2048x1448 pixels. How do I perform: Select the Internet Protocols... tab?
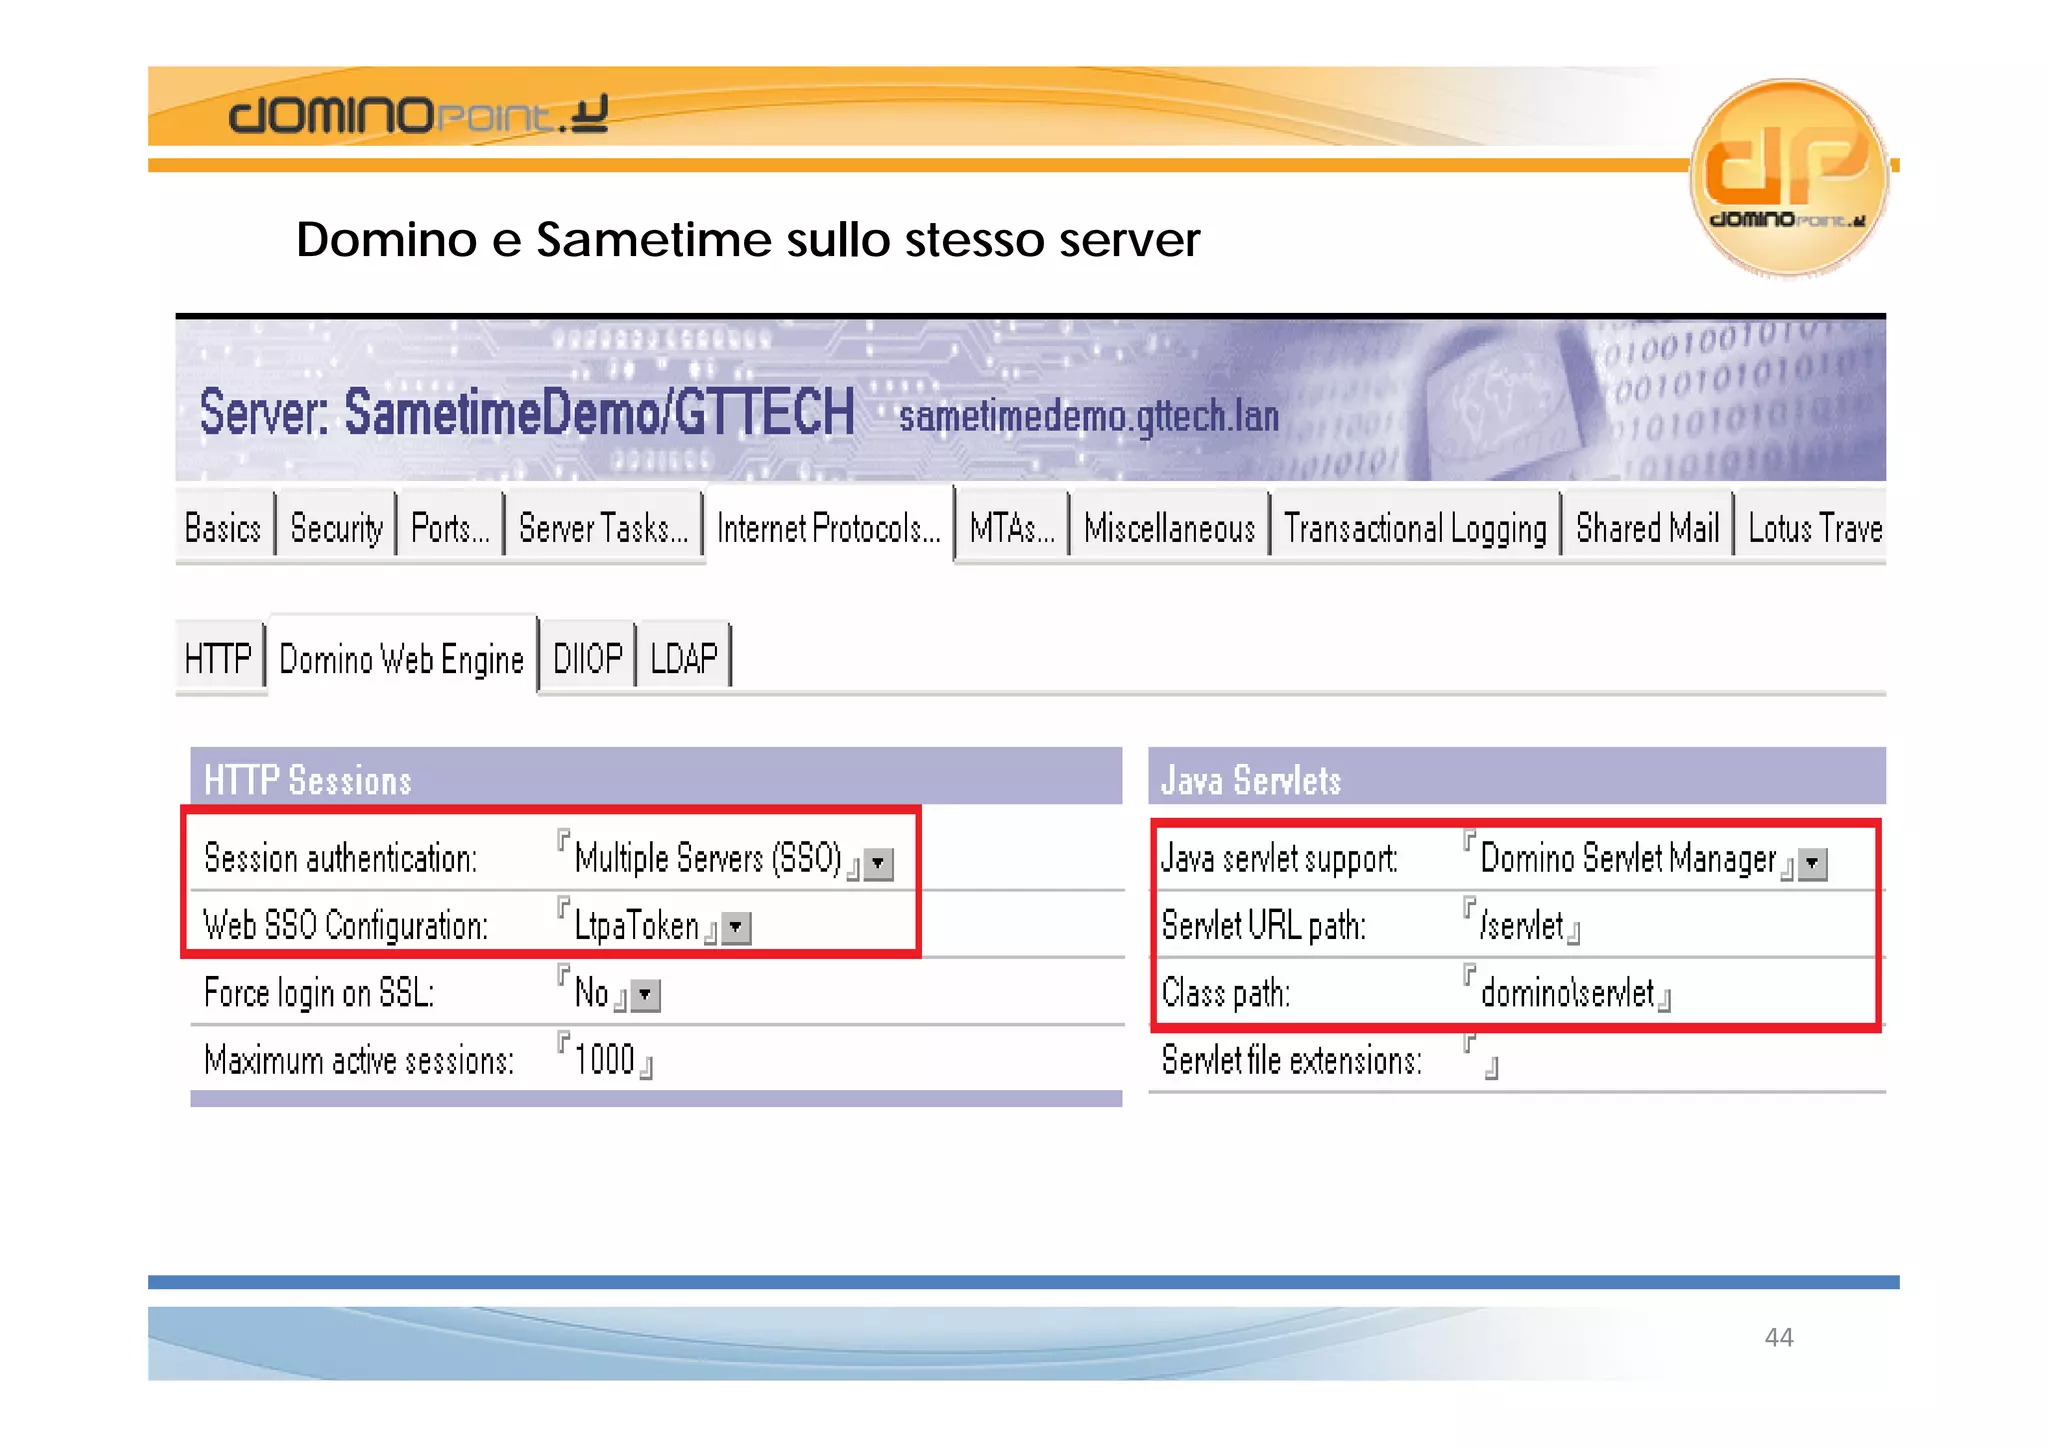pyautogui.click(x=829, y=527)
